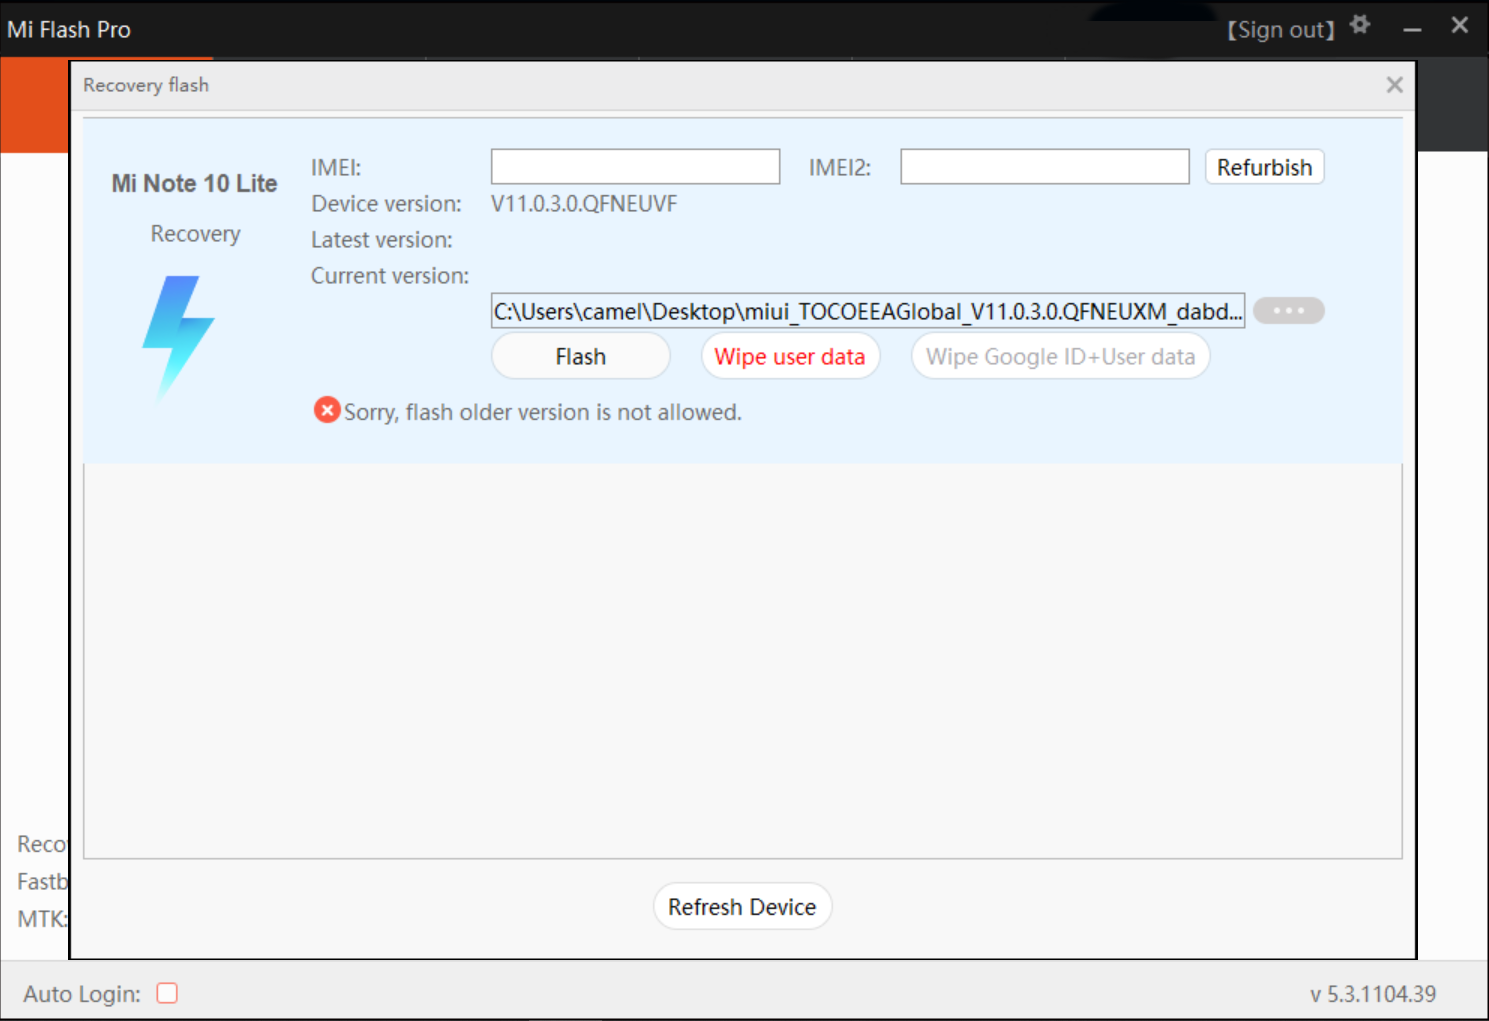Viewport: 1489px width, 1021px height.
Task: Select Wipe user data option
Action: point(789,357)
